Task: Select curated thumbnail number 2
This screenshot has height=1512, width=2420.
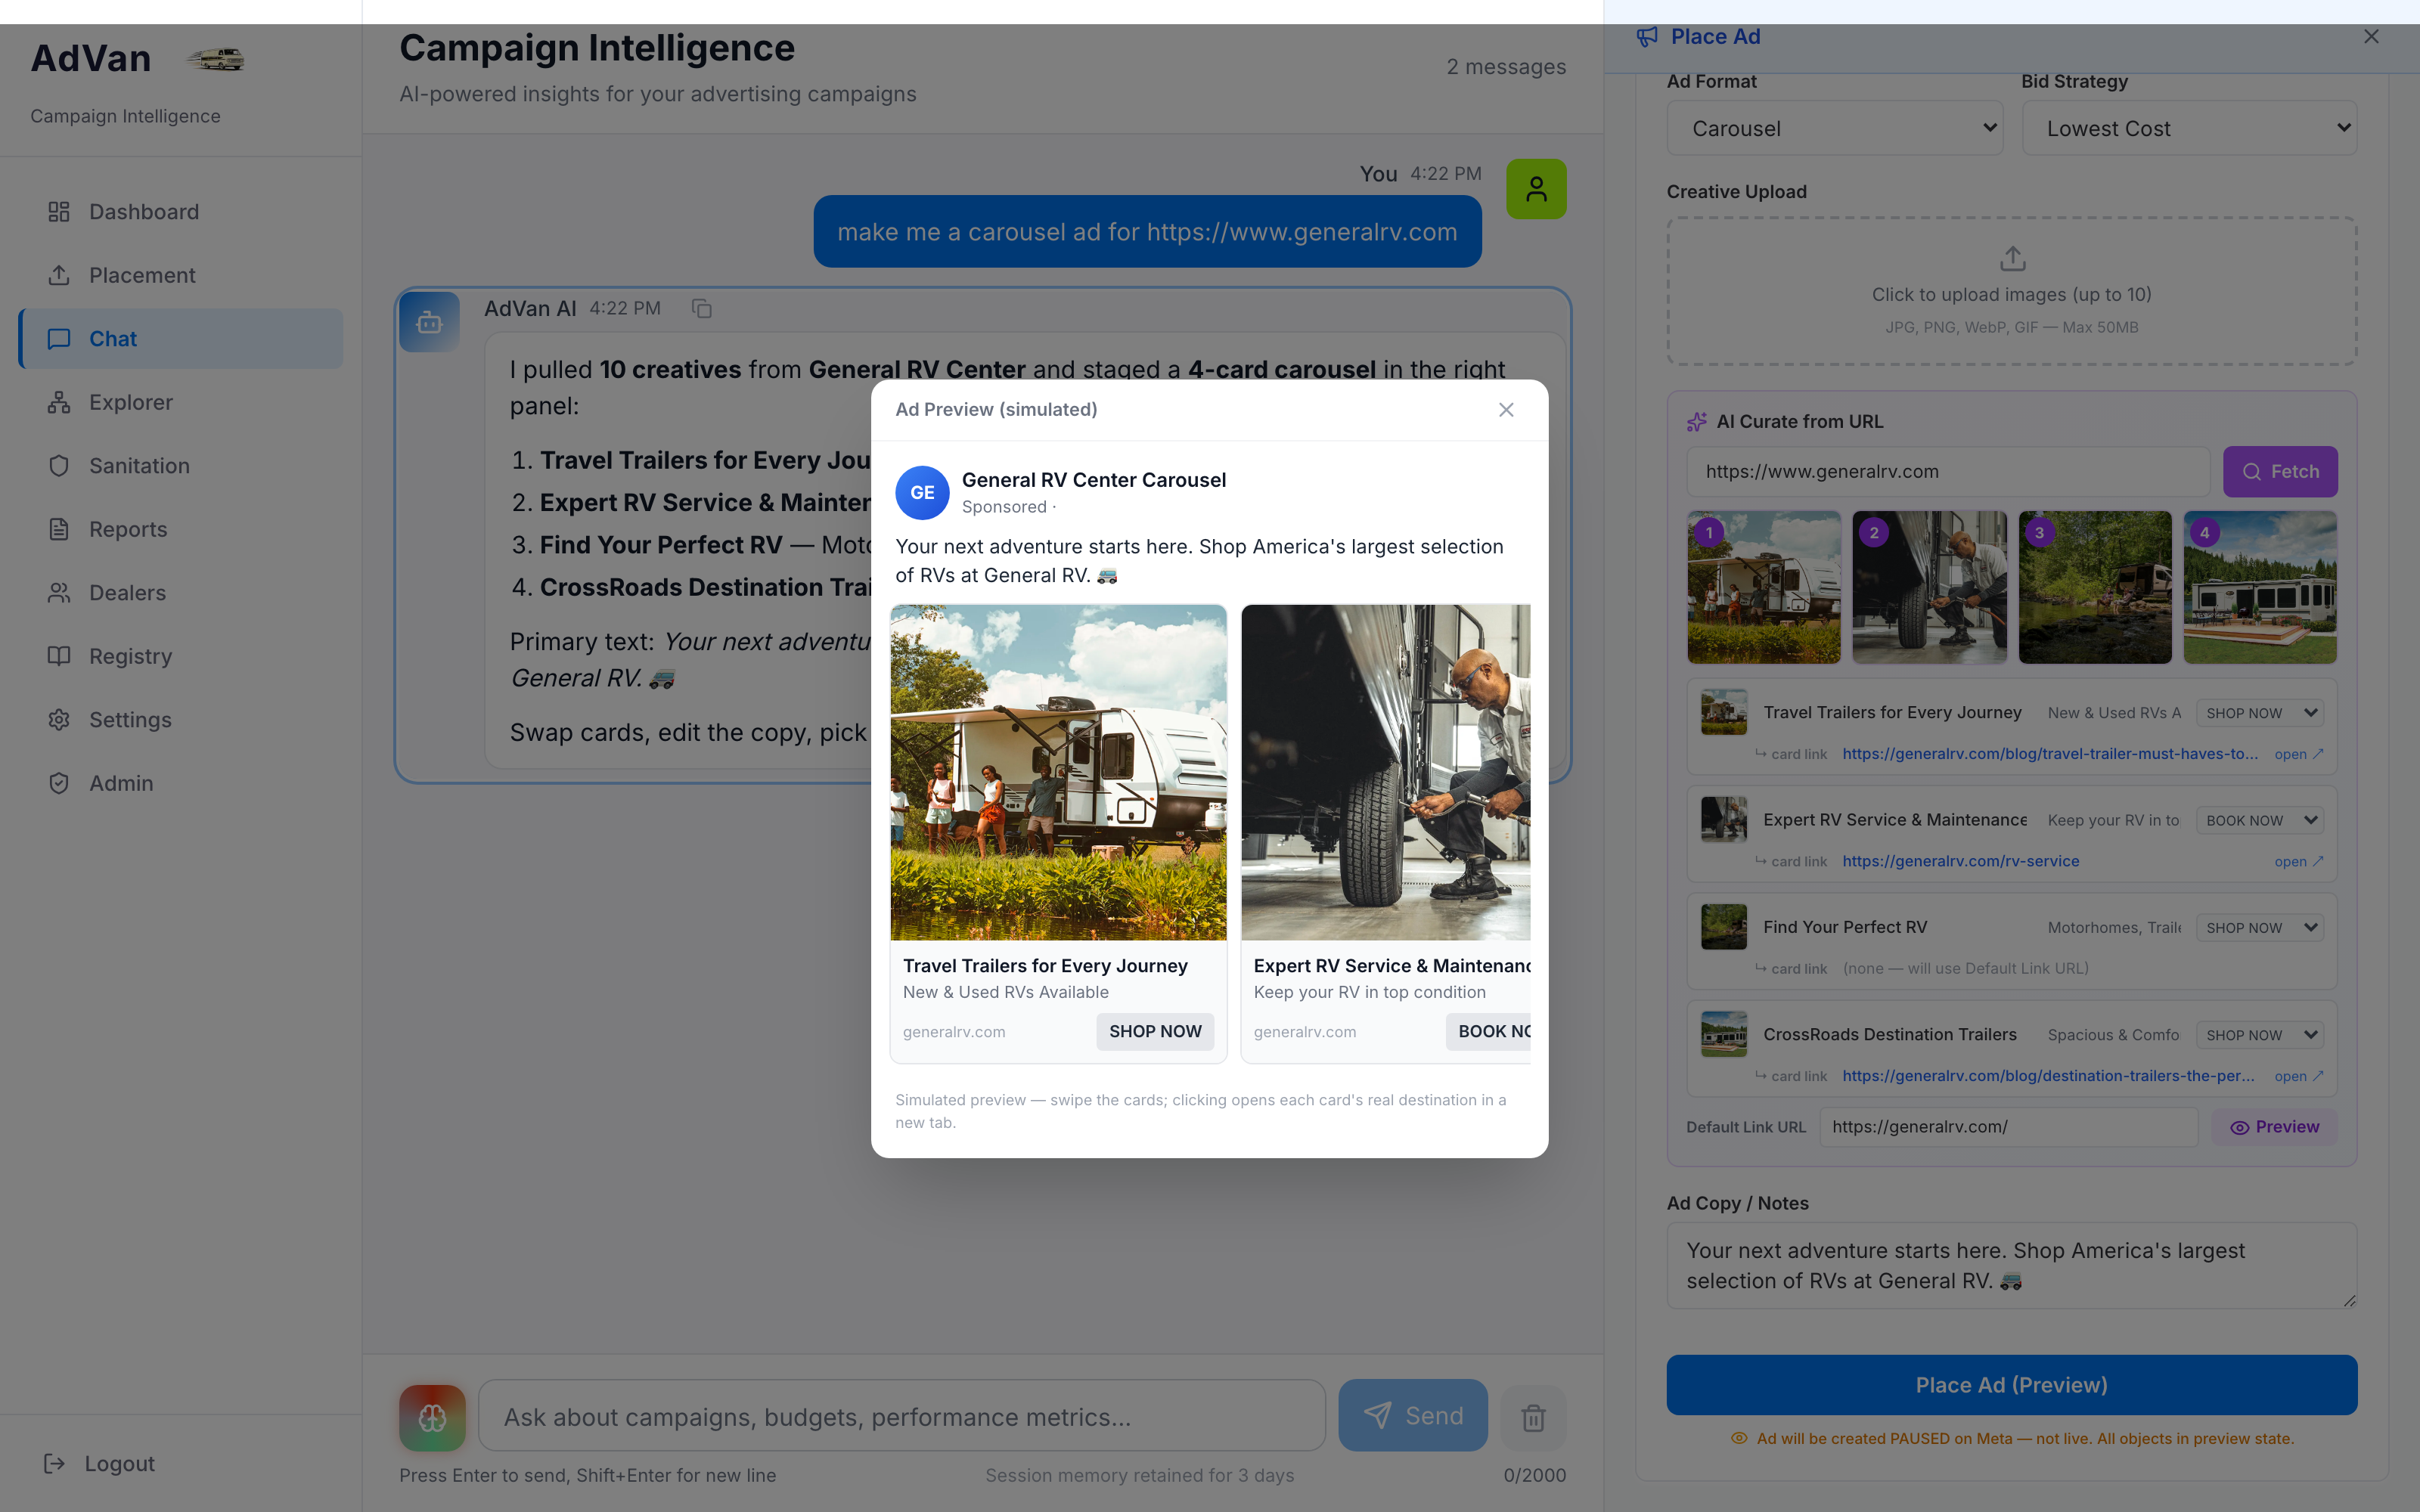Action: tap(1929, 587)
